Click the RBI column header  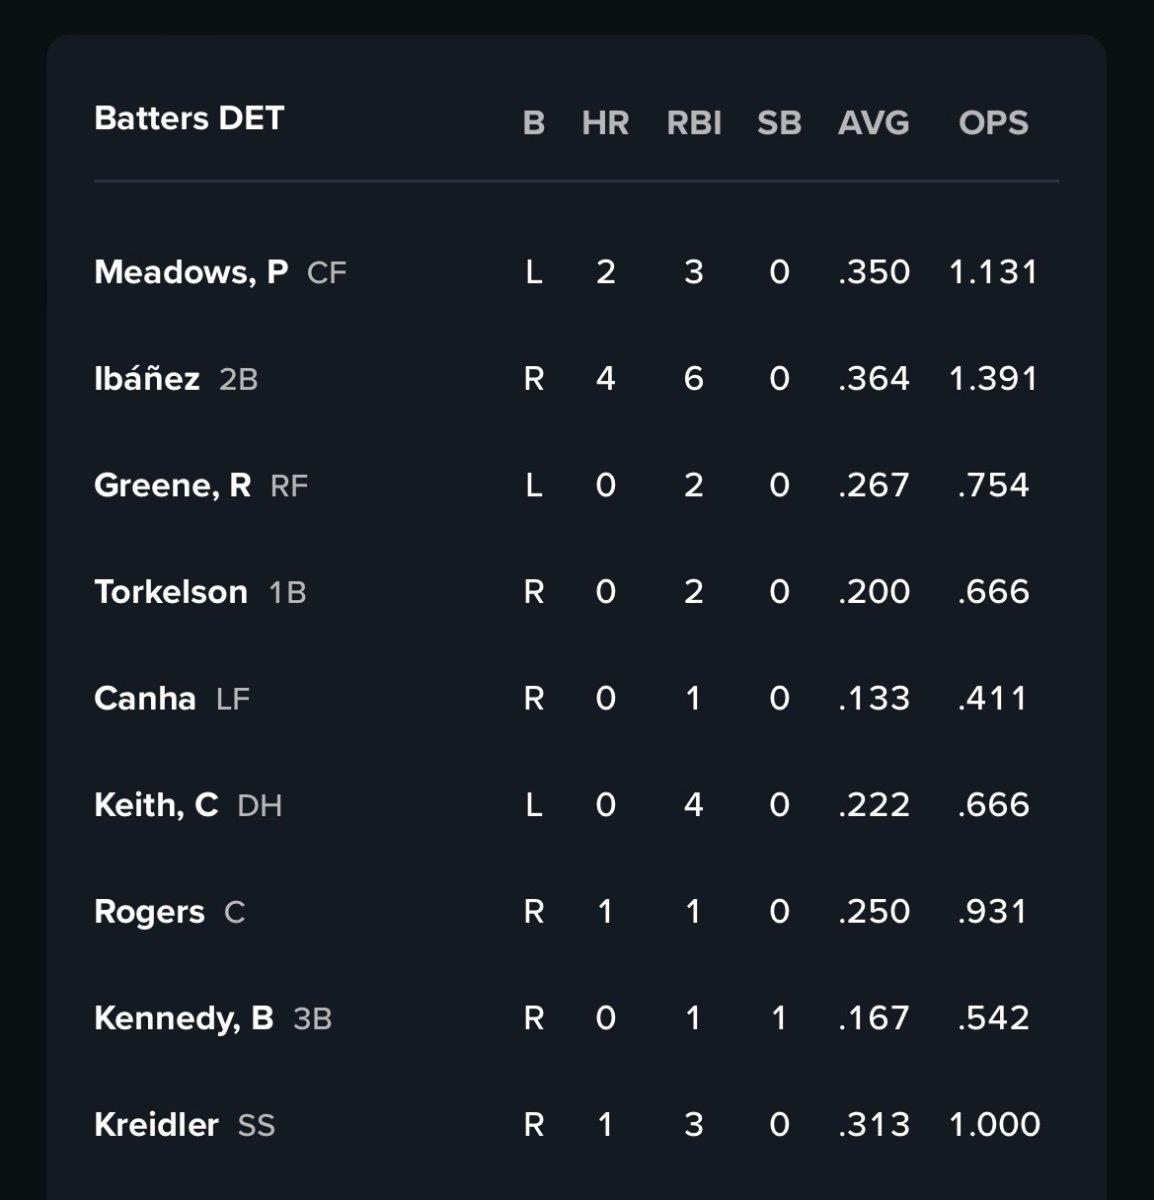(694, 123)
